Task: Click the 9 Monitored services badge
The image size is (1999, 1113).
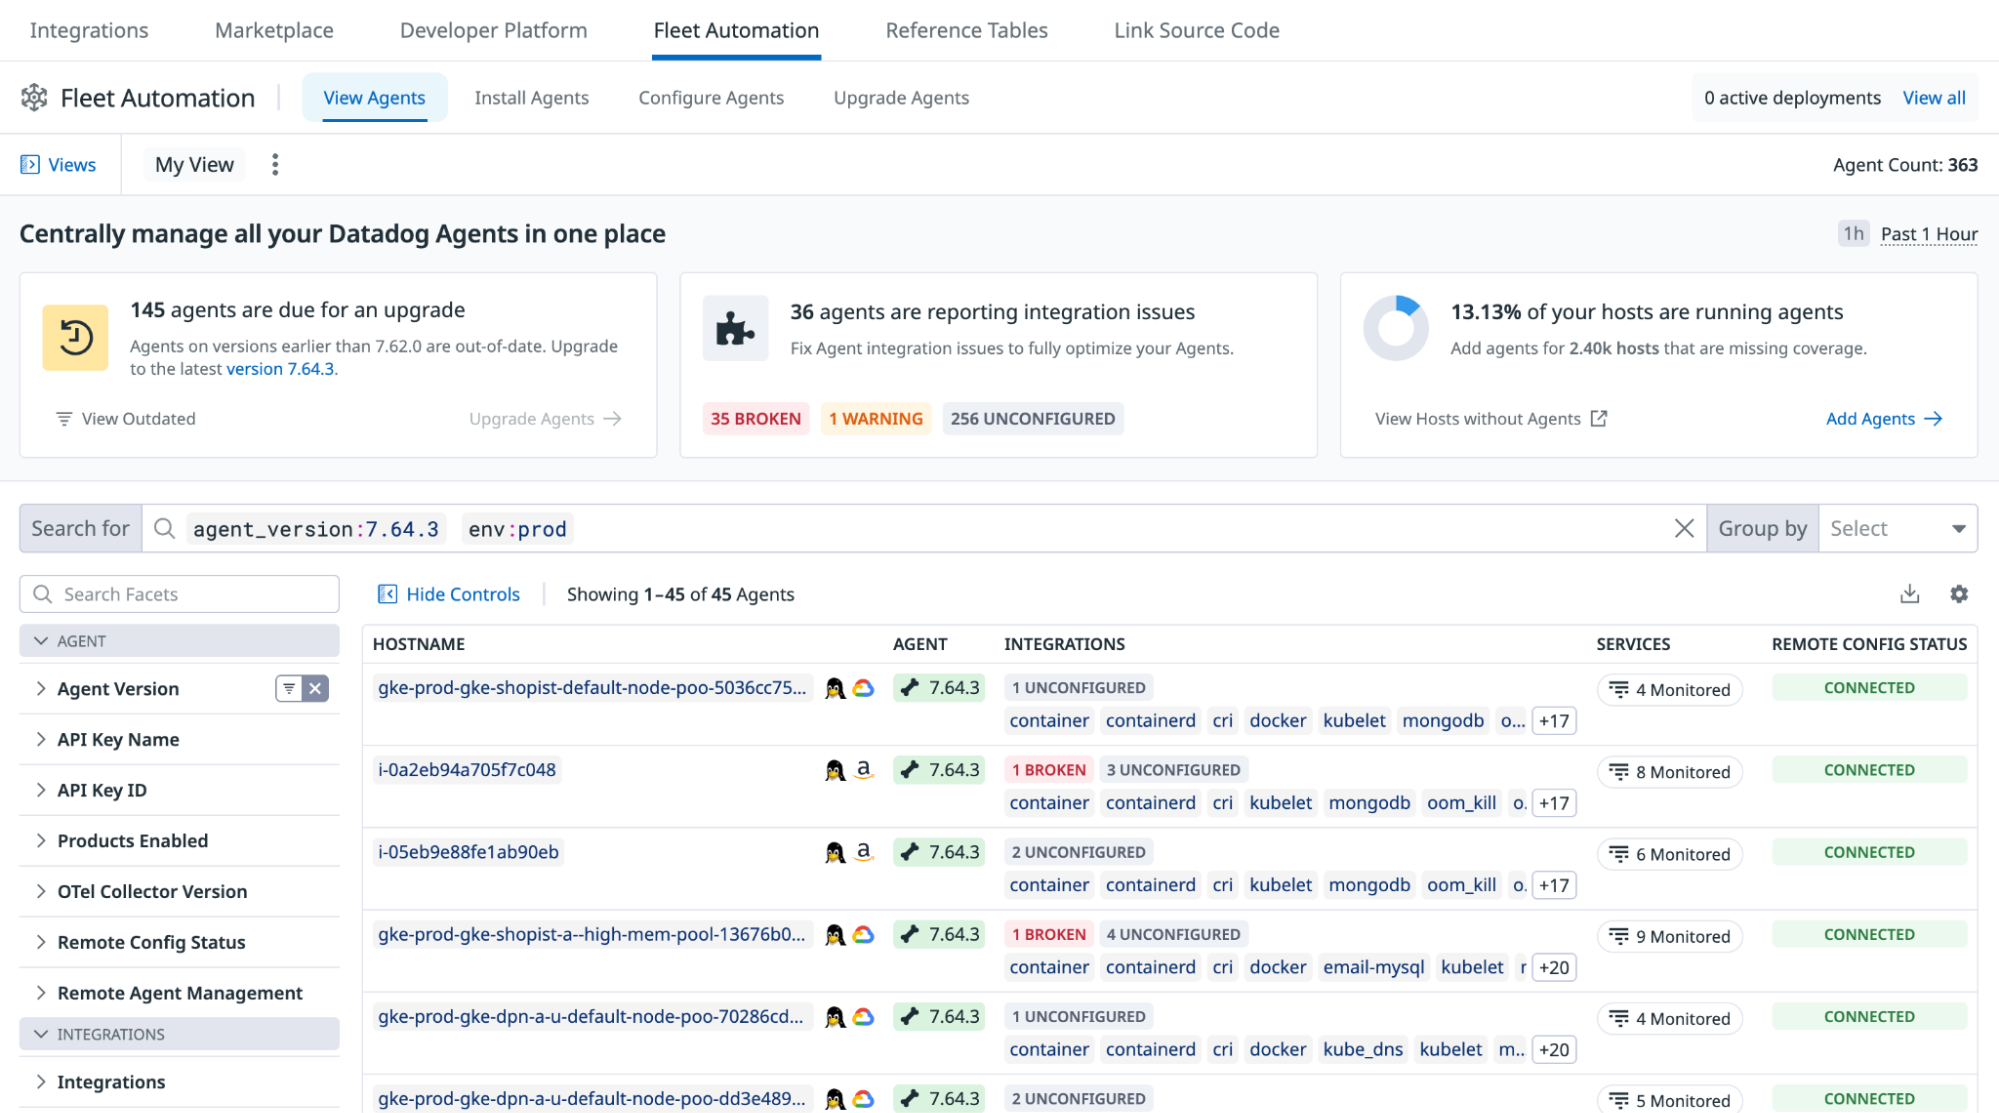Action: (x=1670, y=936)
